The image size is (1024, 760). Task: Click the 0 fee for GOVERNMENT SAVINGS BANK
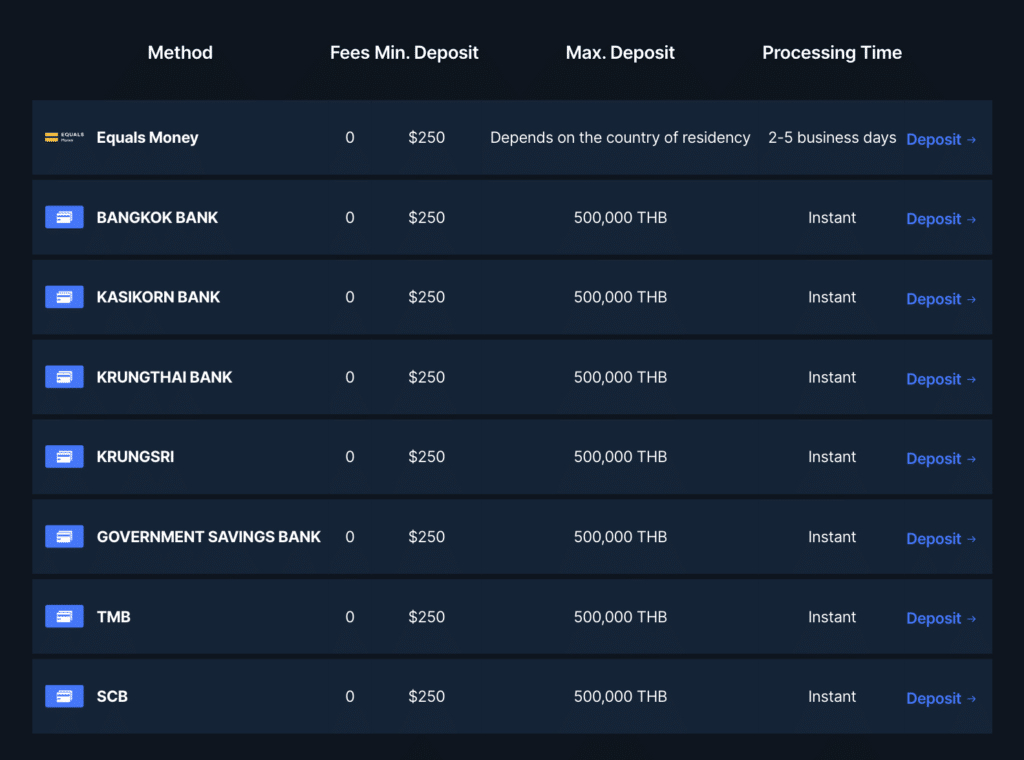pyautogui.click(x=350, y=537)
